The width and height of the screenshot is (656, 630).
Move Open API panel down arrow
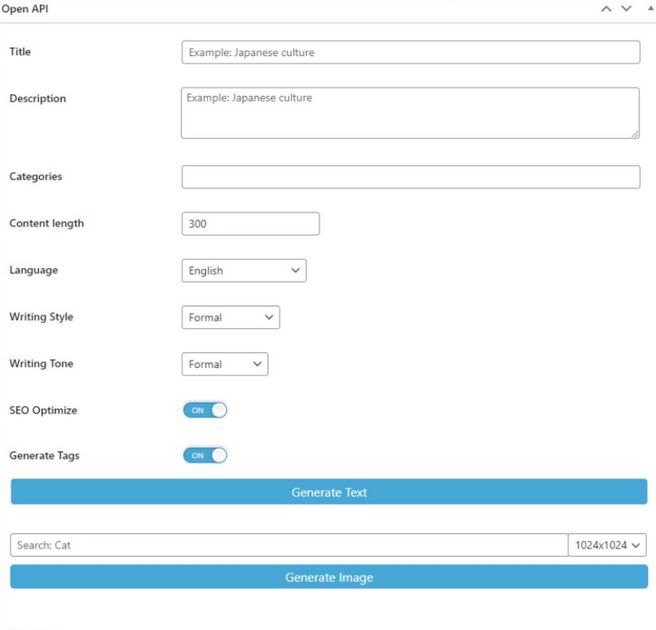click(x=626, y=9)
